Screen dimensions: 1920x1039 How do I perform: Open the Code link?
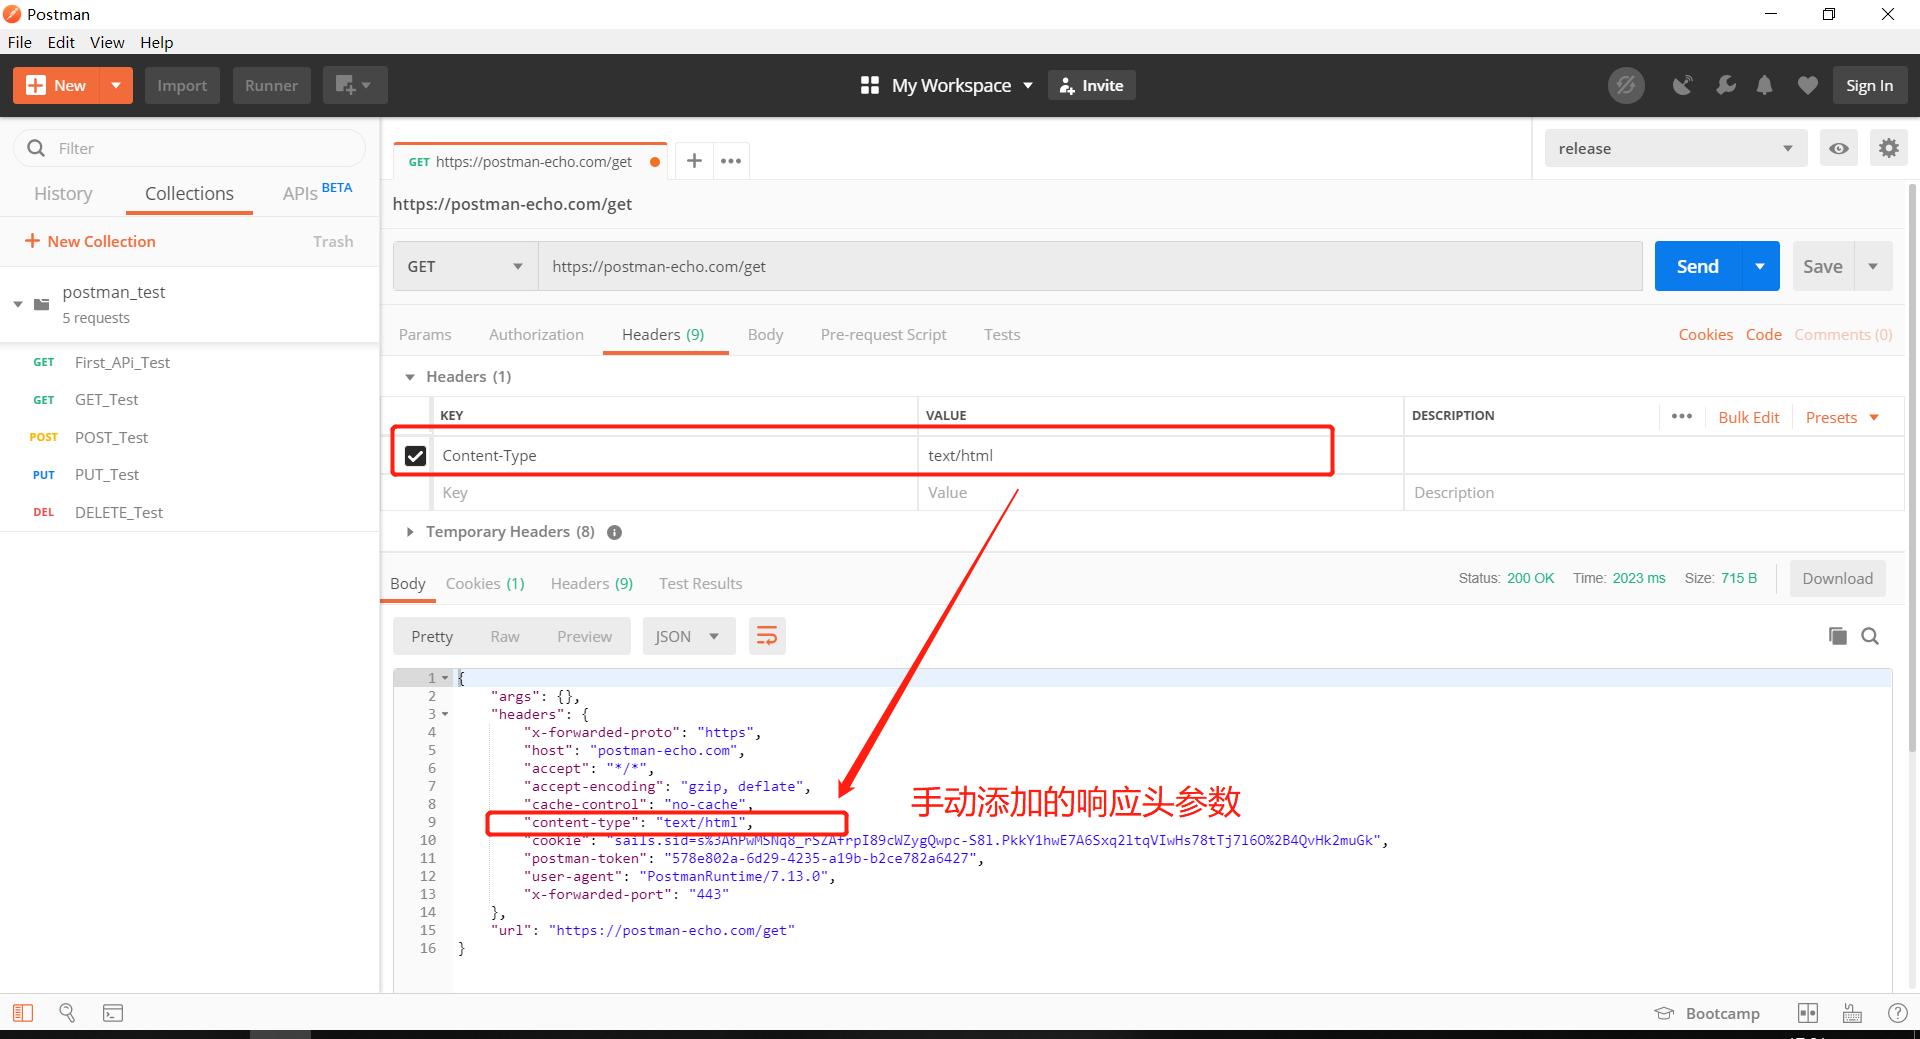1763,334
